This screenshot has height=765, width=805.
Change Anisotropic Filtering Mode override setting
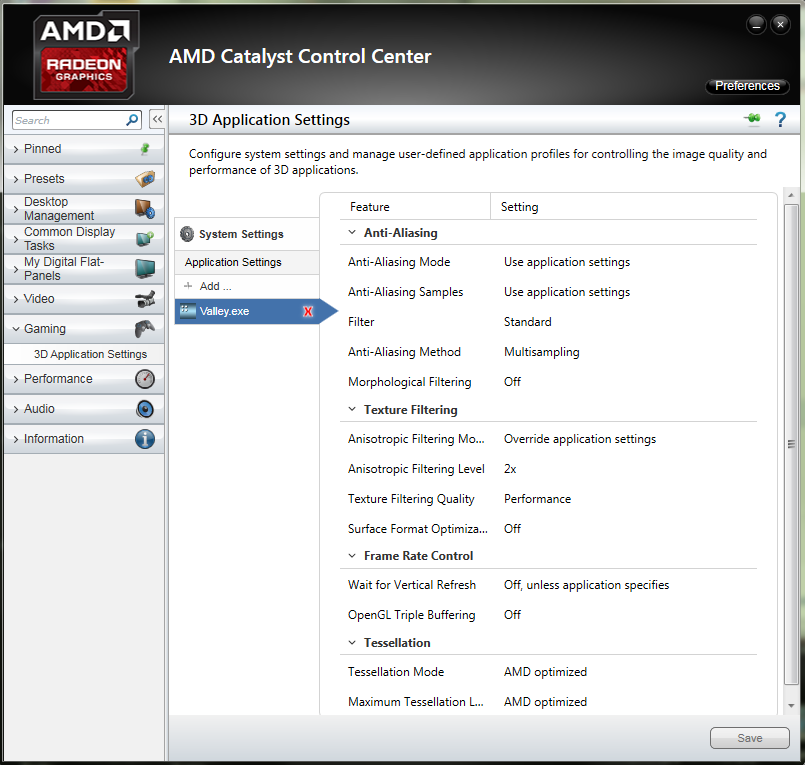[x=580, y=439]
